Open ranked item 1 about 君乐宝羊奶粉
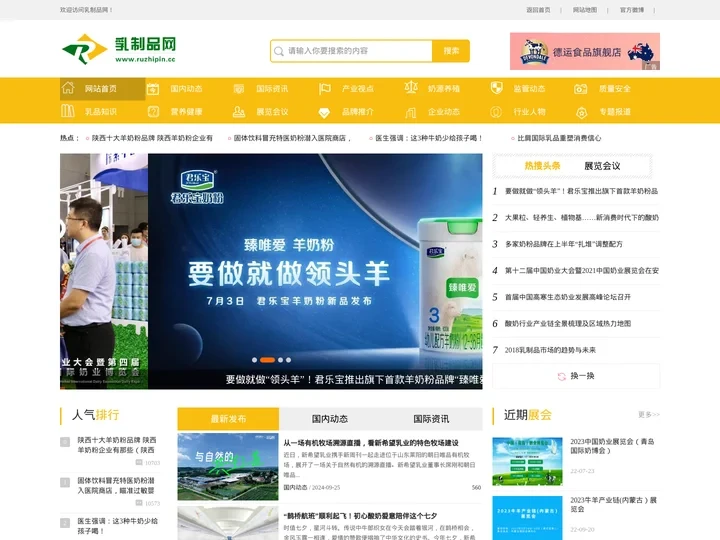Screen dimensions: 720x540 click(581, 191)
